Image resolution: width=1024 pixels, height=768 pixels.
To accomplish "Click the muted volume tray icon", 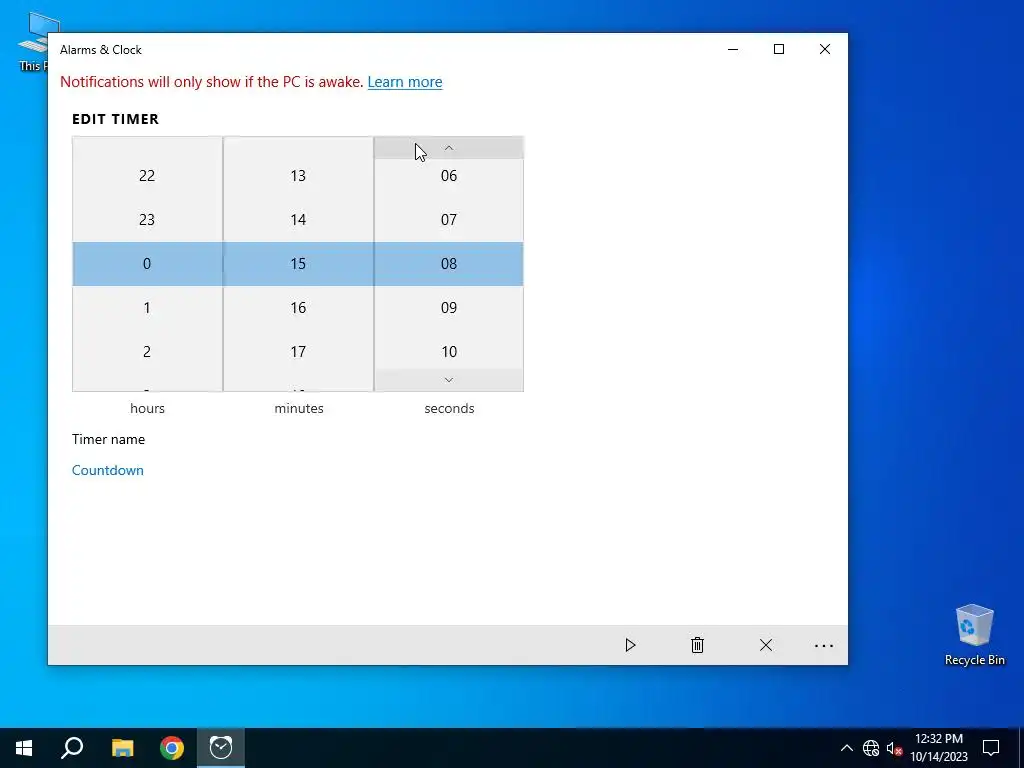I will pyautogui.click(x=894, y=748).
